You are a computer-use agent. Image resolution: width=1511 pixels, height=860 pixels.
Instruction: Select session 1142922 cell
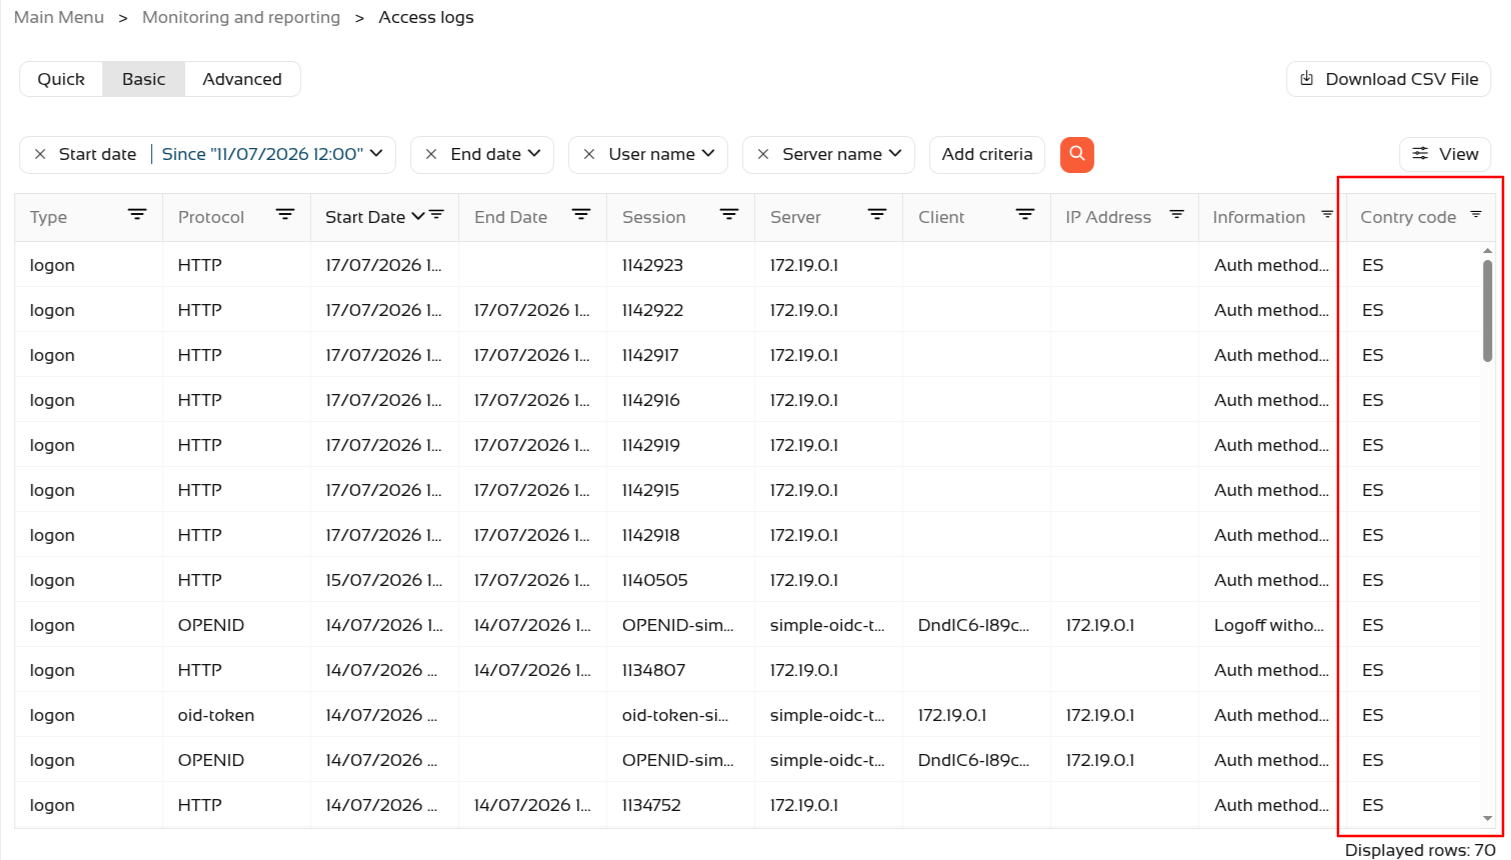pos(680,310)
